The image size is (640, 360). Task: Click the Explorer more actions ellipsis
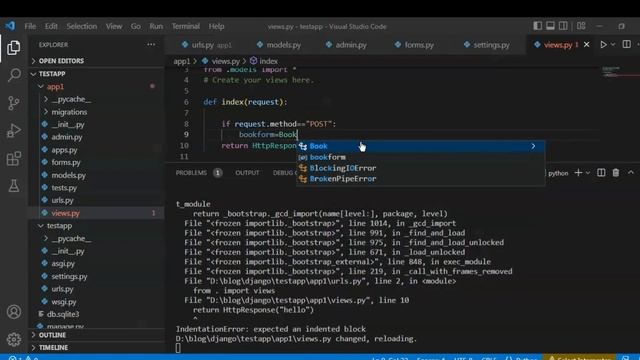151,44
